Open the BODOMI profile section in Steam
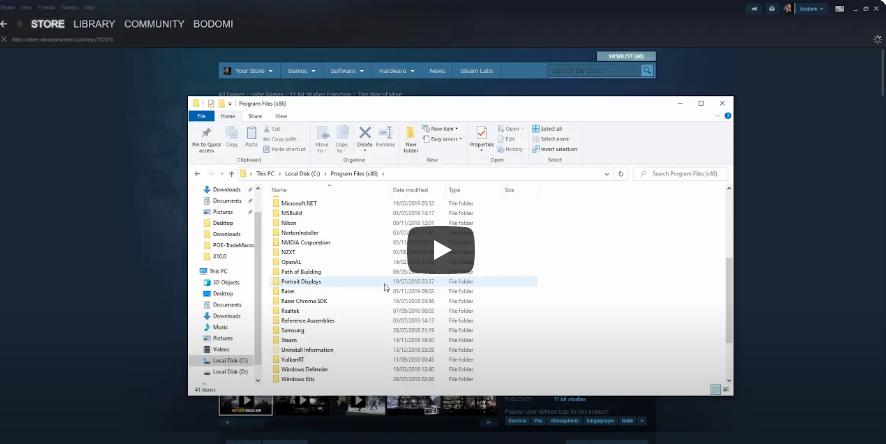Viewport: 886px width, 444px height. pyautogui.click(x=213, y=24)
